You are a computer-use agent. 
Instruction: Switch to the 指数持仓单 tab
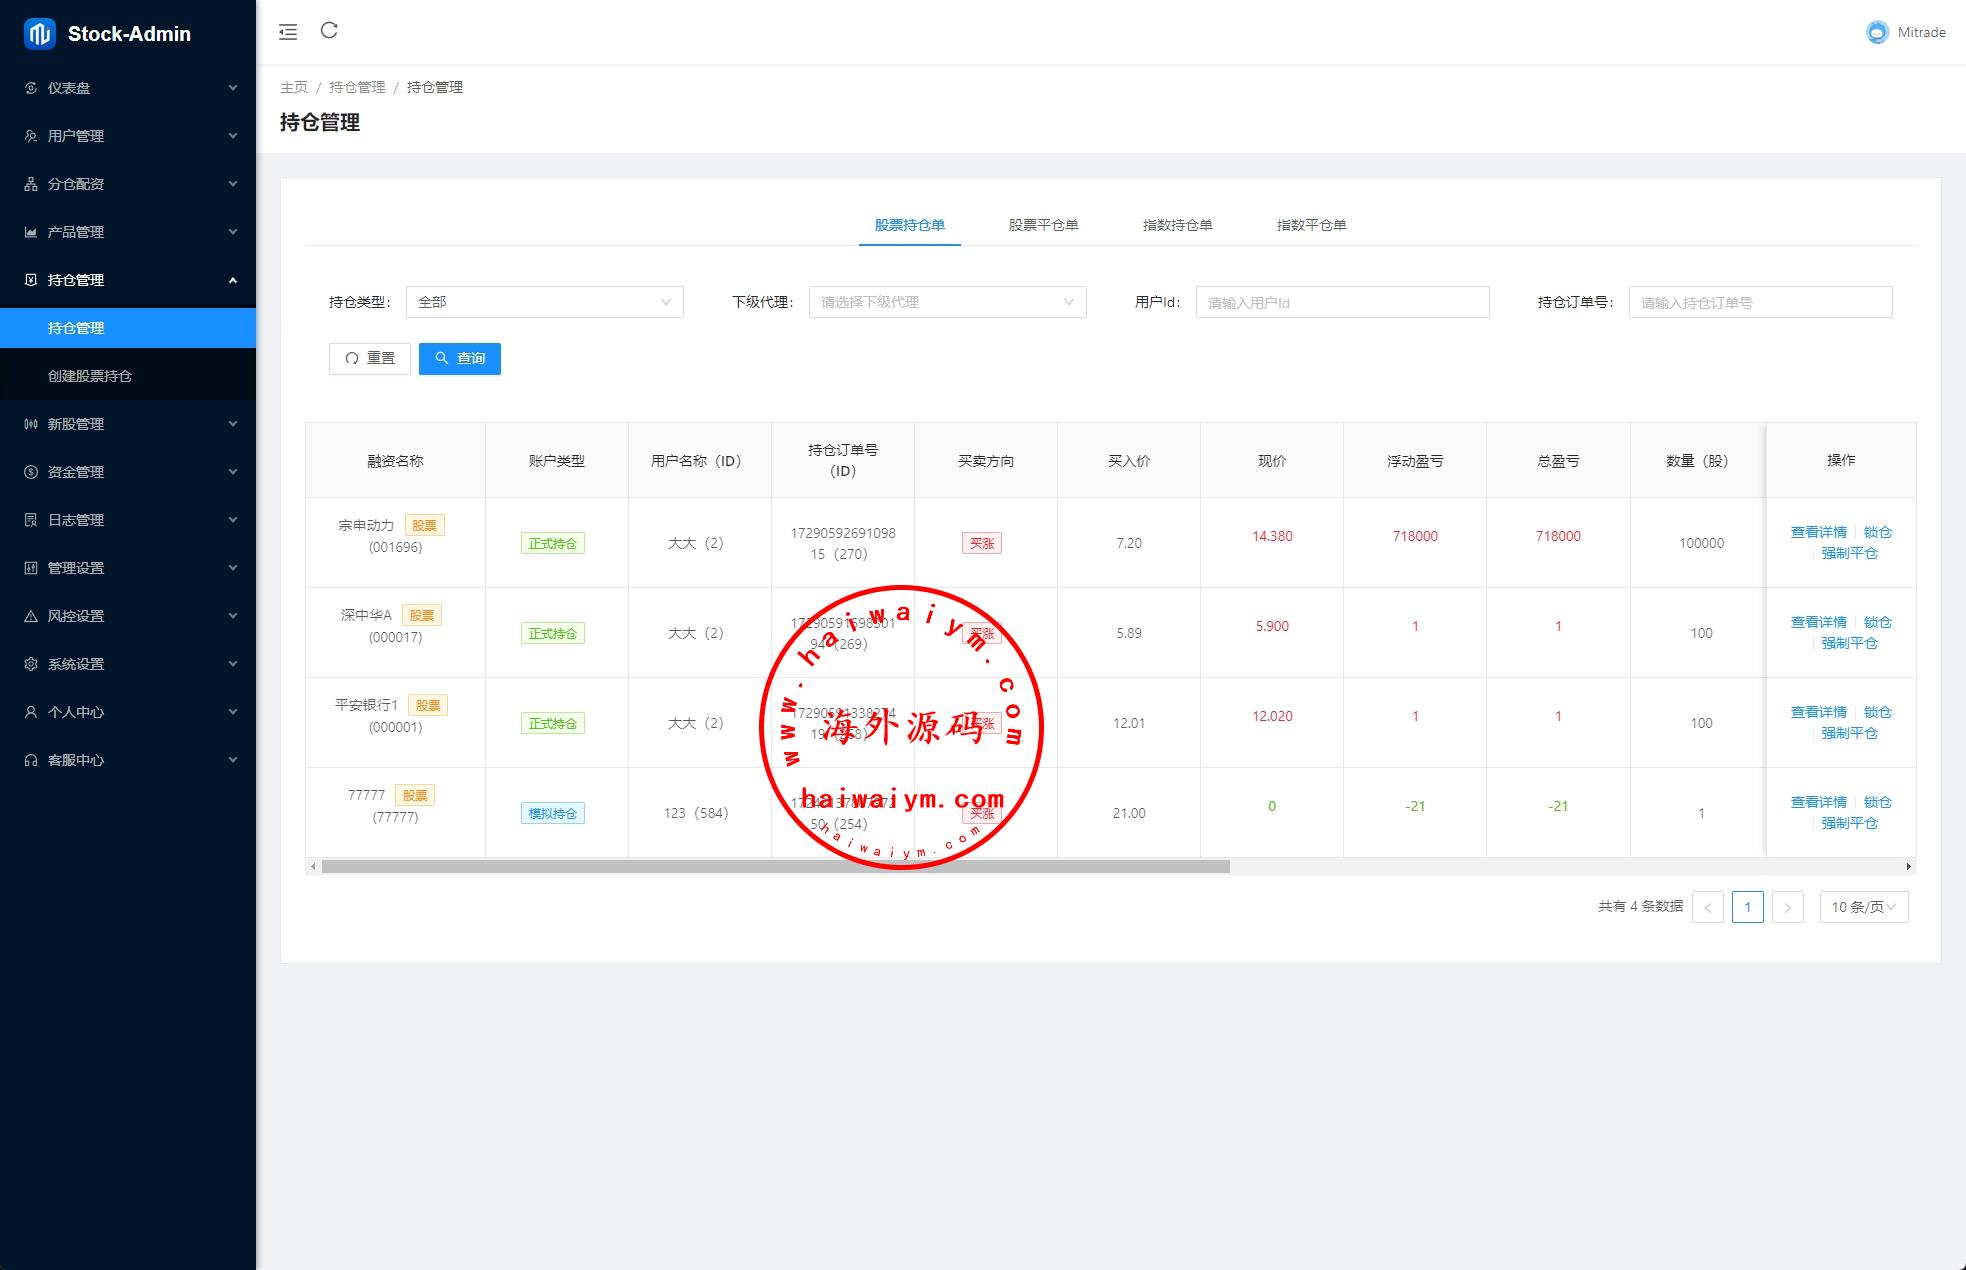pyautogui.click(x=1177, y=225)
